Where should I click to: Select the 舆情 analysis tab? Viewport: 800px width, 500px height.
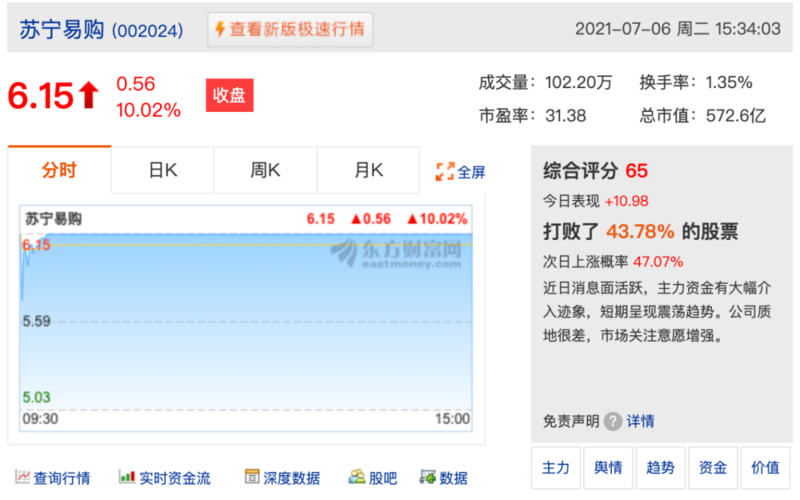(x=608, y=467)
